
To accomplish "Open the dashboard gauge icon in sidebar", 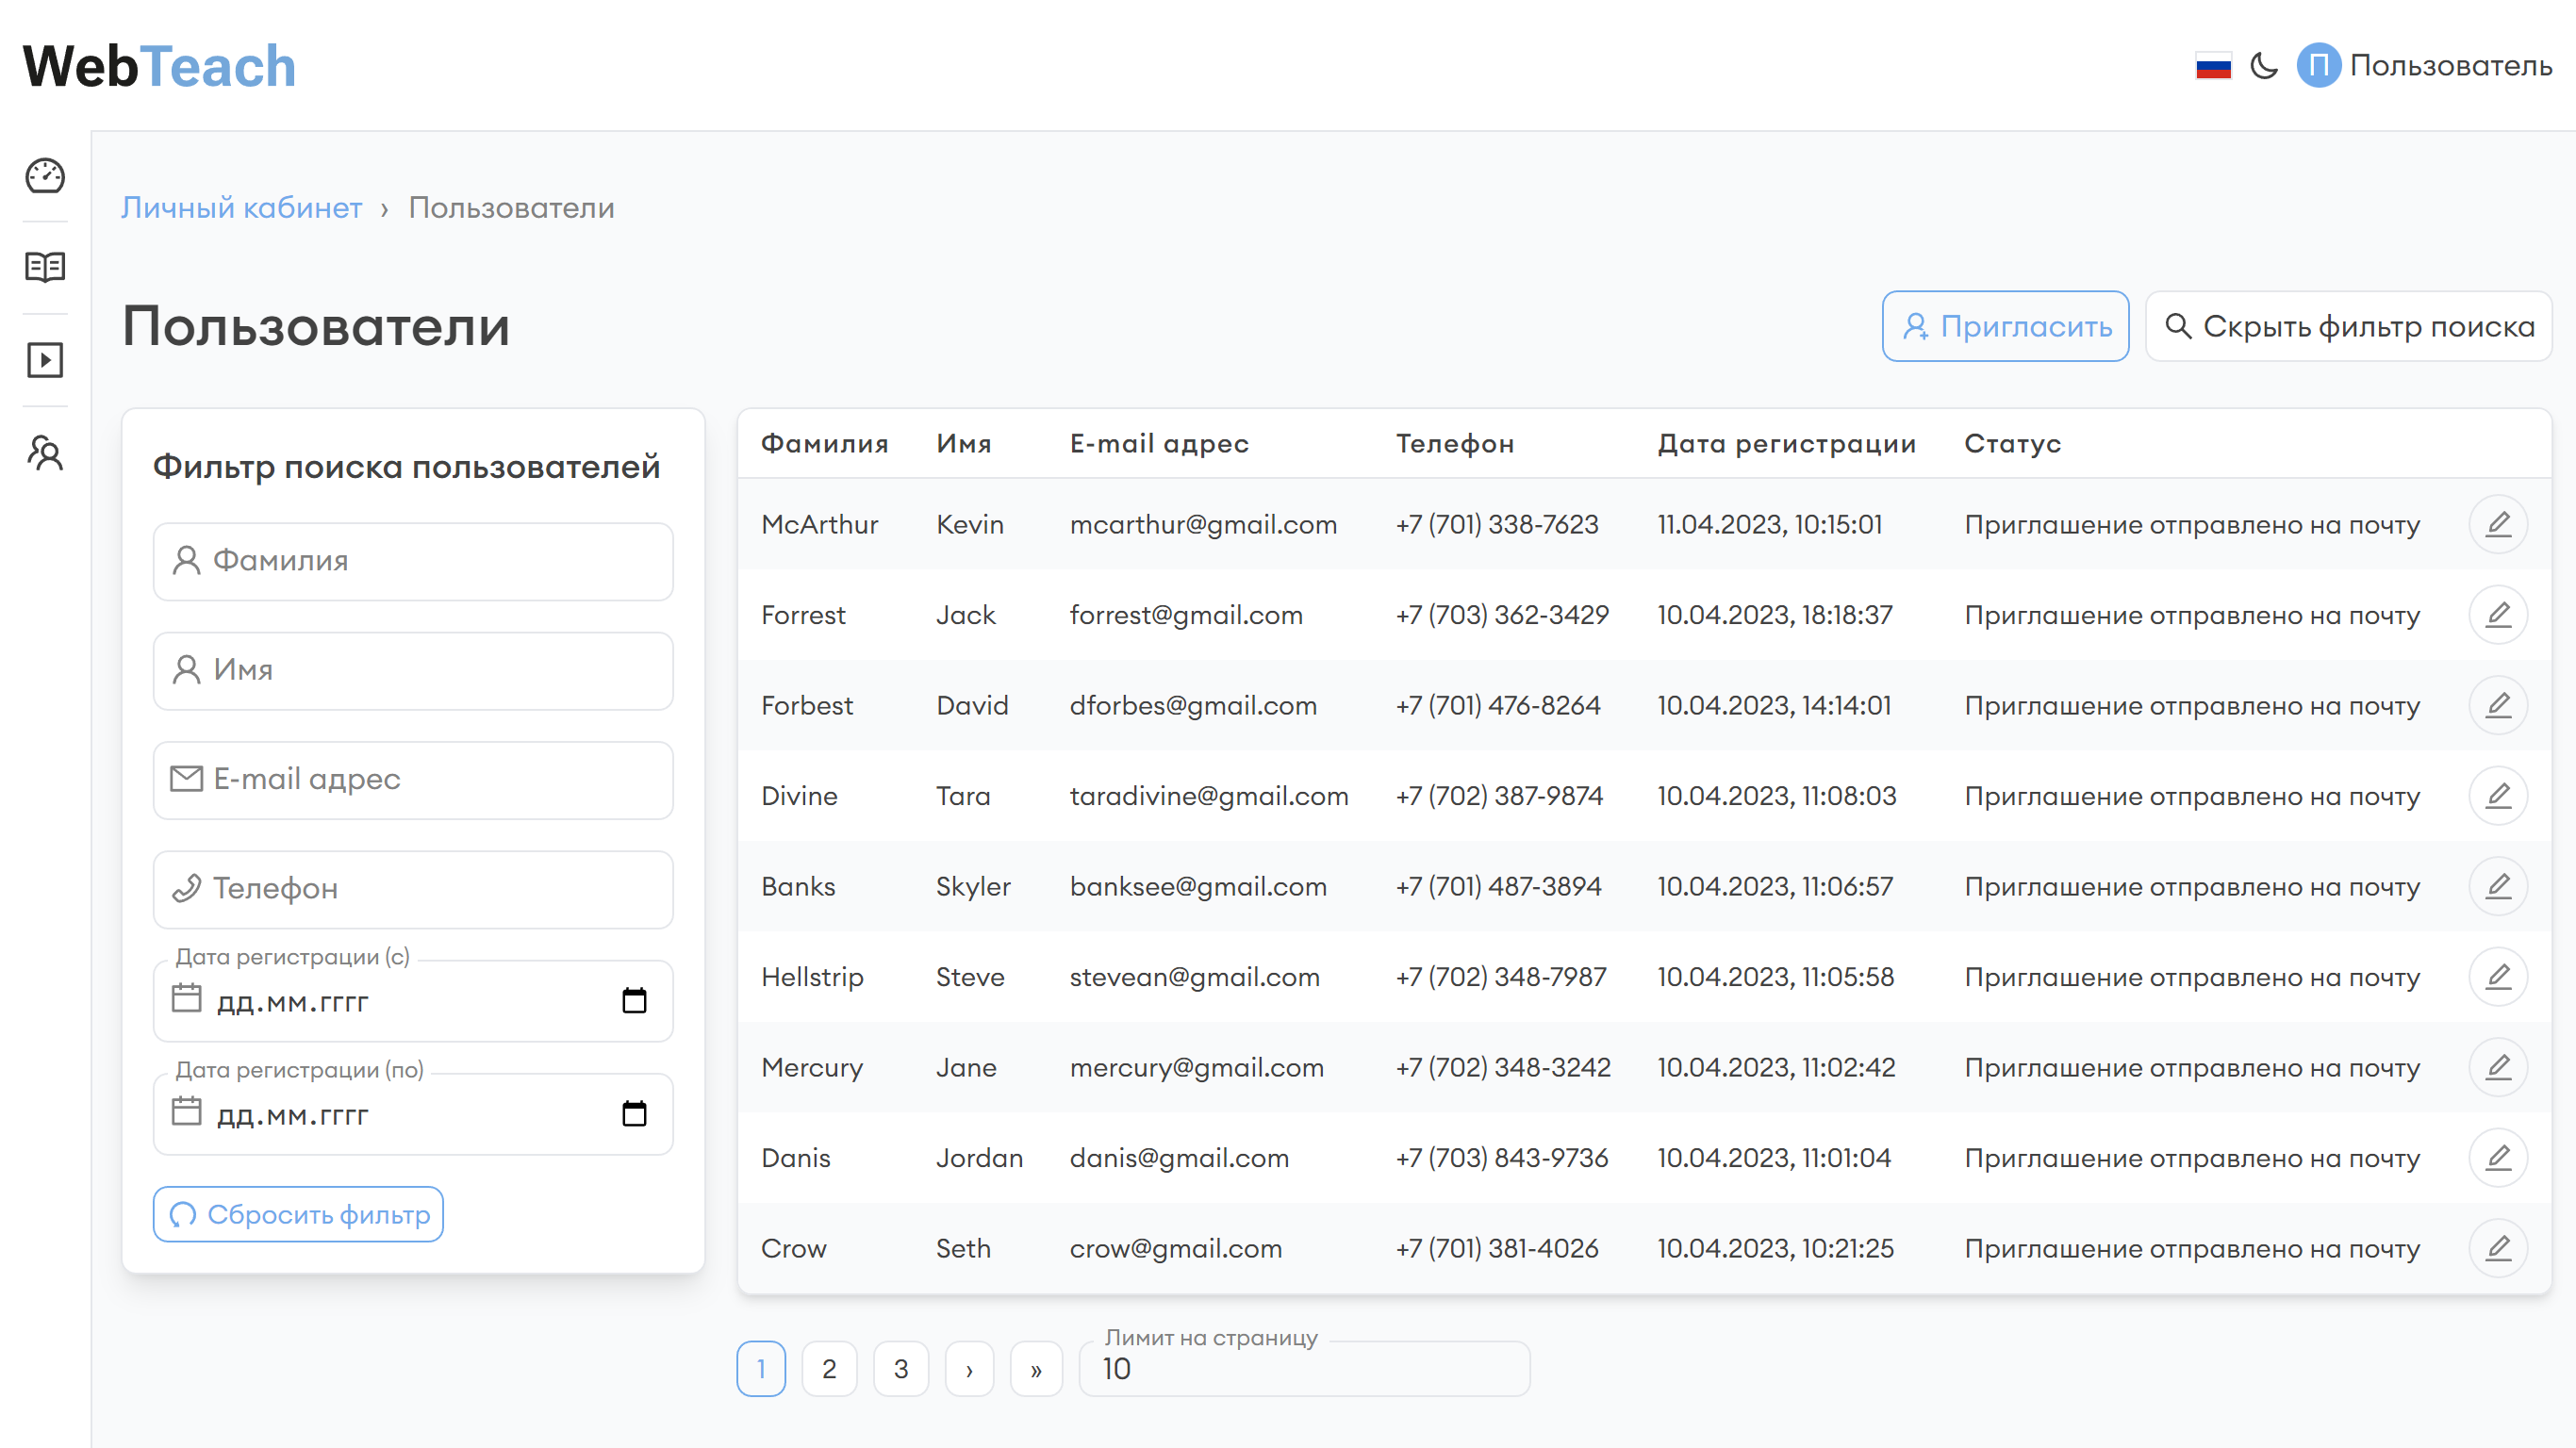I will point(45,176).
